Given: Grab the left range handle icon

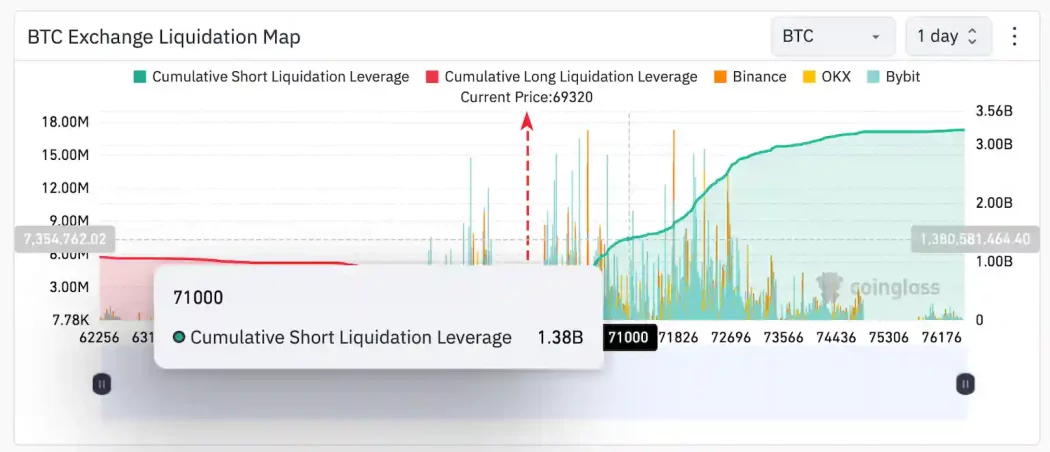Looking at the screenshot, I should 101,383.
